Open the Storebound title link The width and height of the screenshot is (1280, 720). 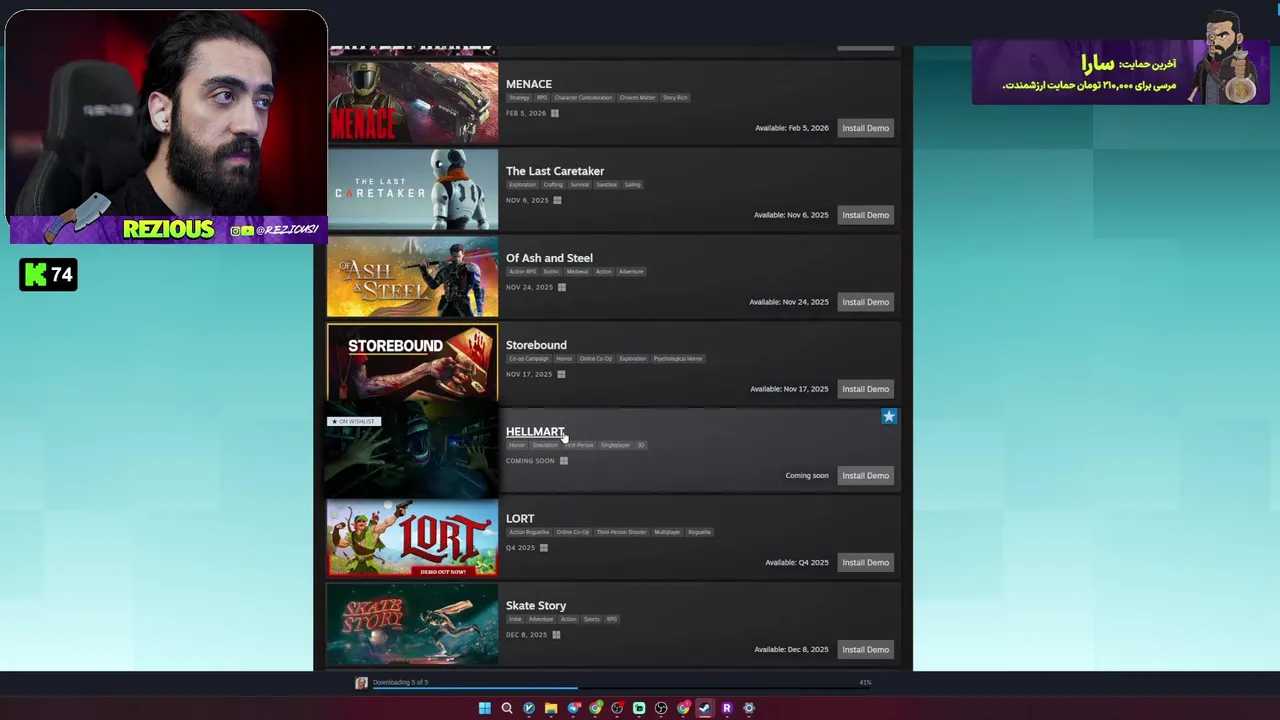[536, 345]
